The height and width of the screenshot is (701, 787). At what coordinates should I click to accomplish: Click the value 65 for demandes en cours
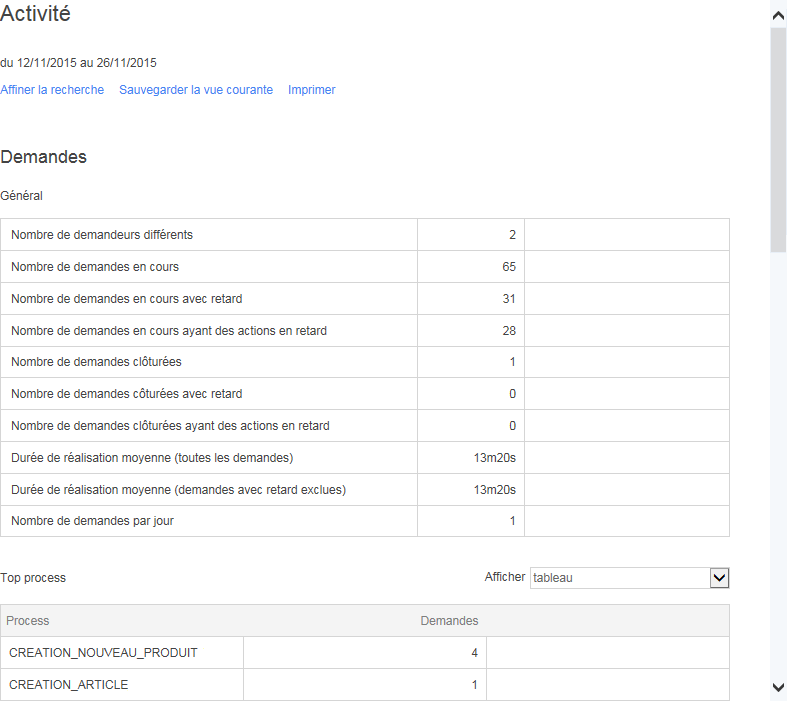[509, 267]
